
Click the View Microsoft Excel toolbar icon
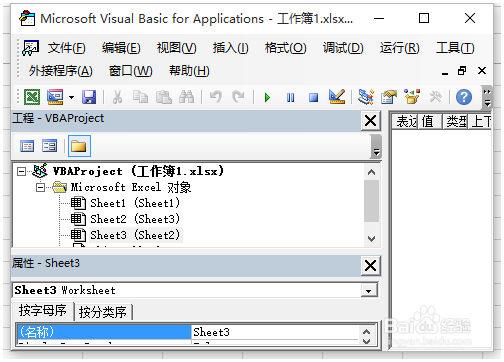[x=32, y=97]
